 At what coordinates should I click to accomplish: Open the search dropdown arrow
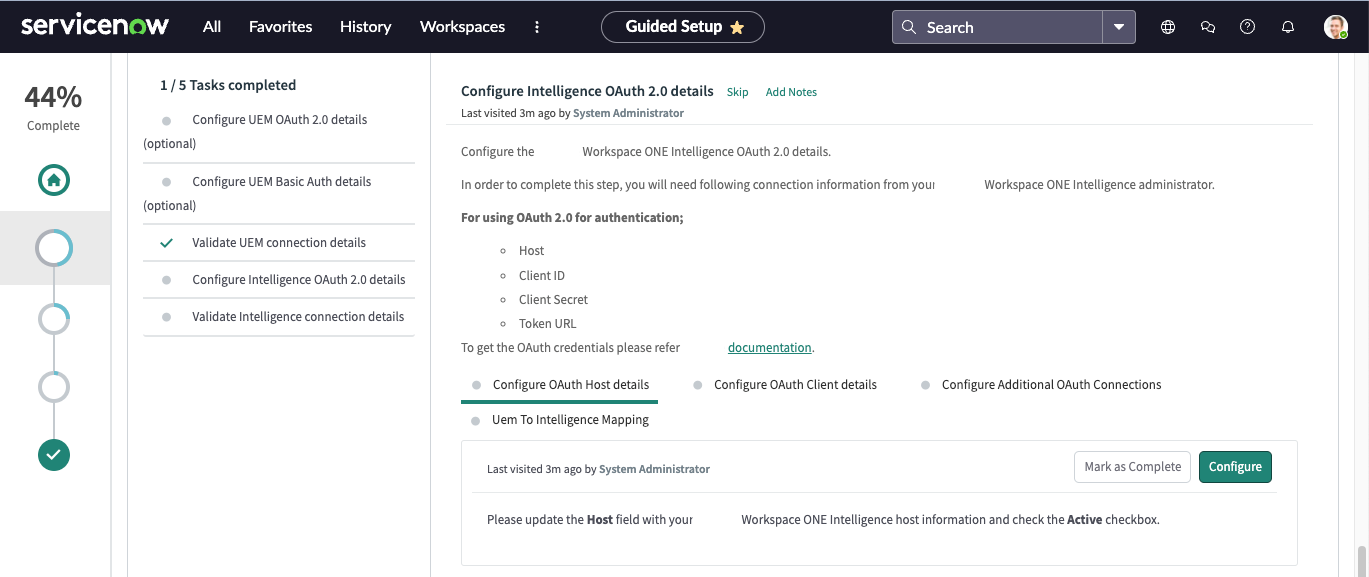point(1119,26)
